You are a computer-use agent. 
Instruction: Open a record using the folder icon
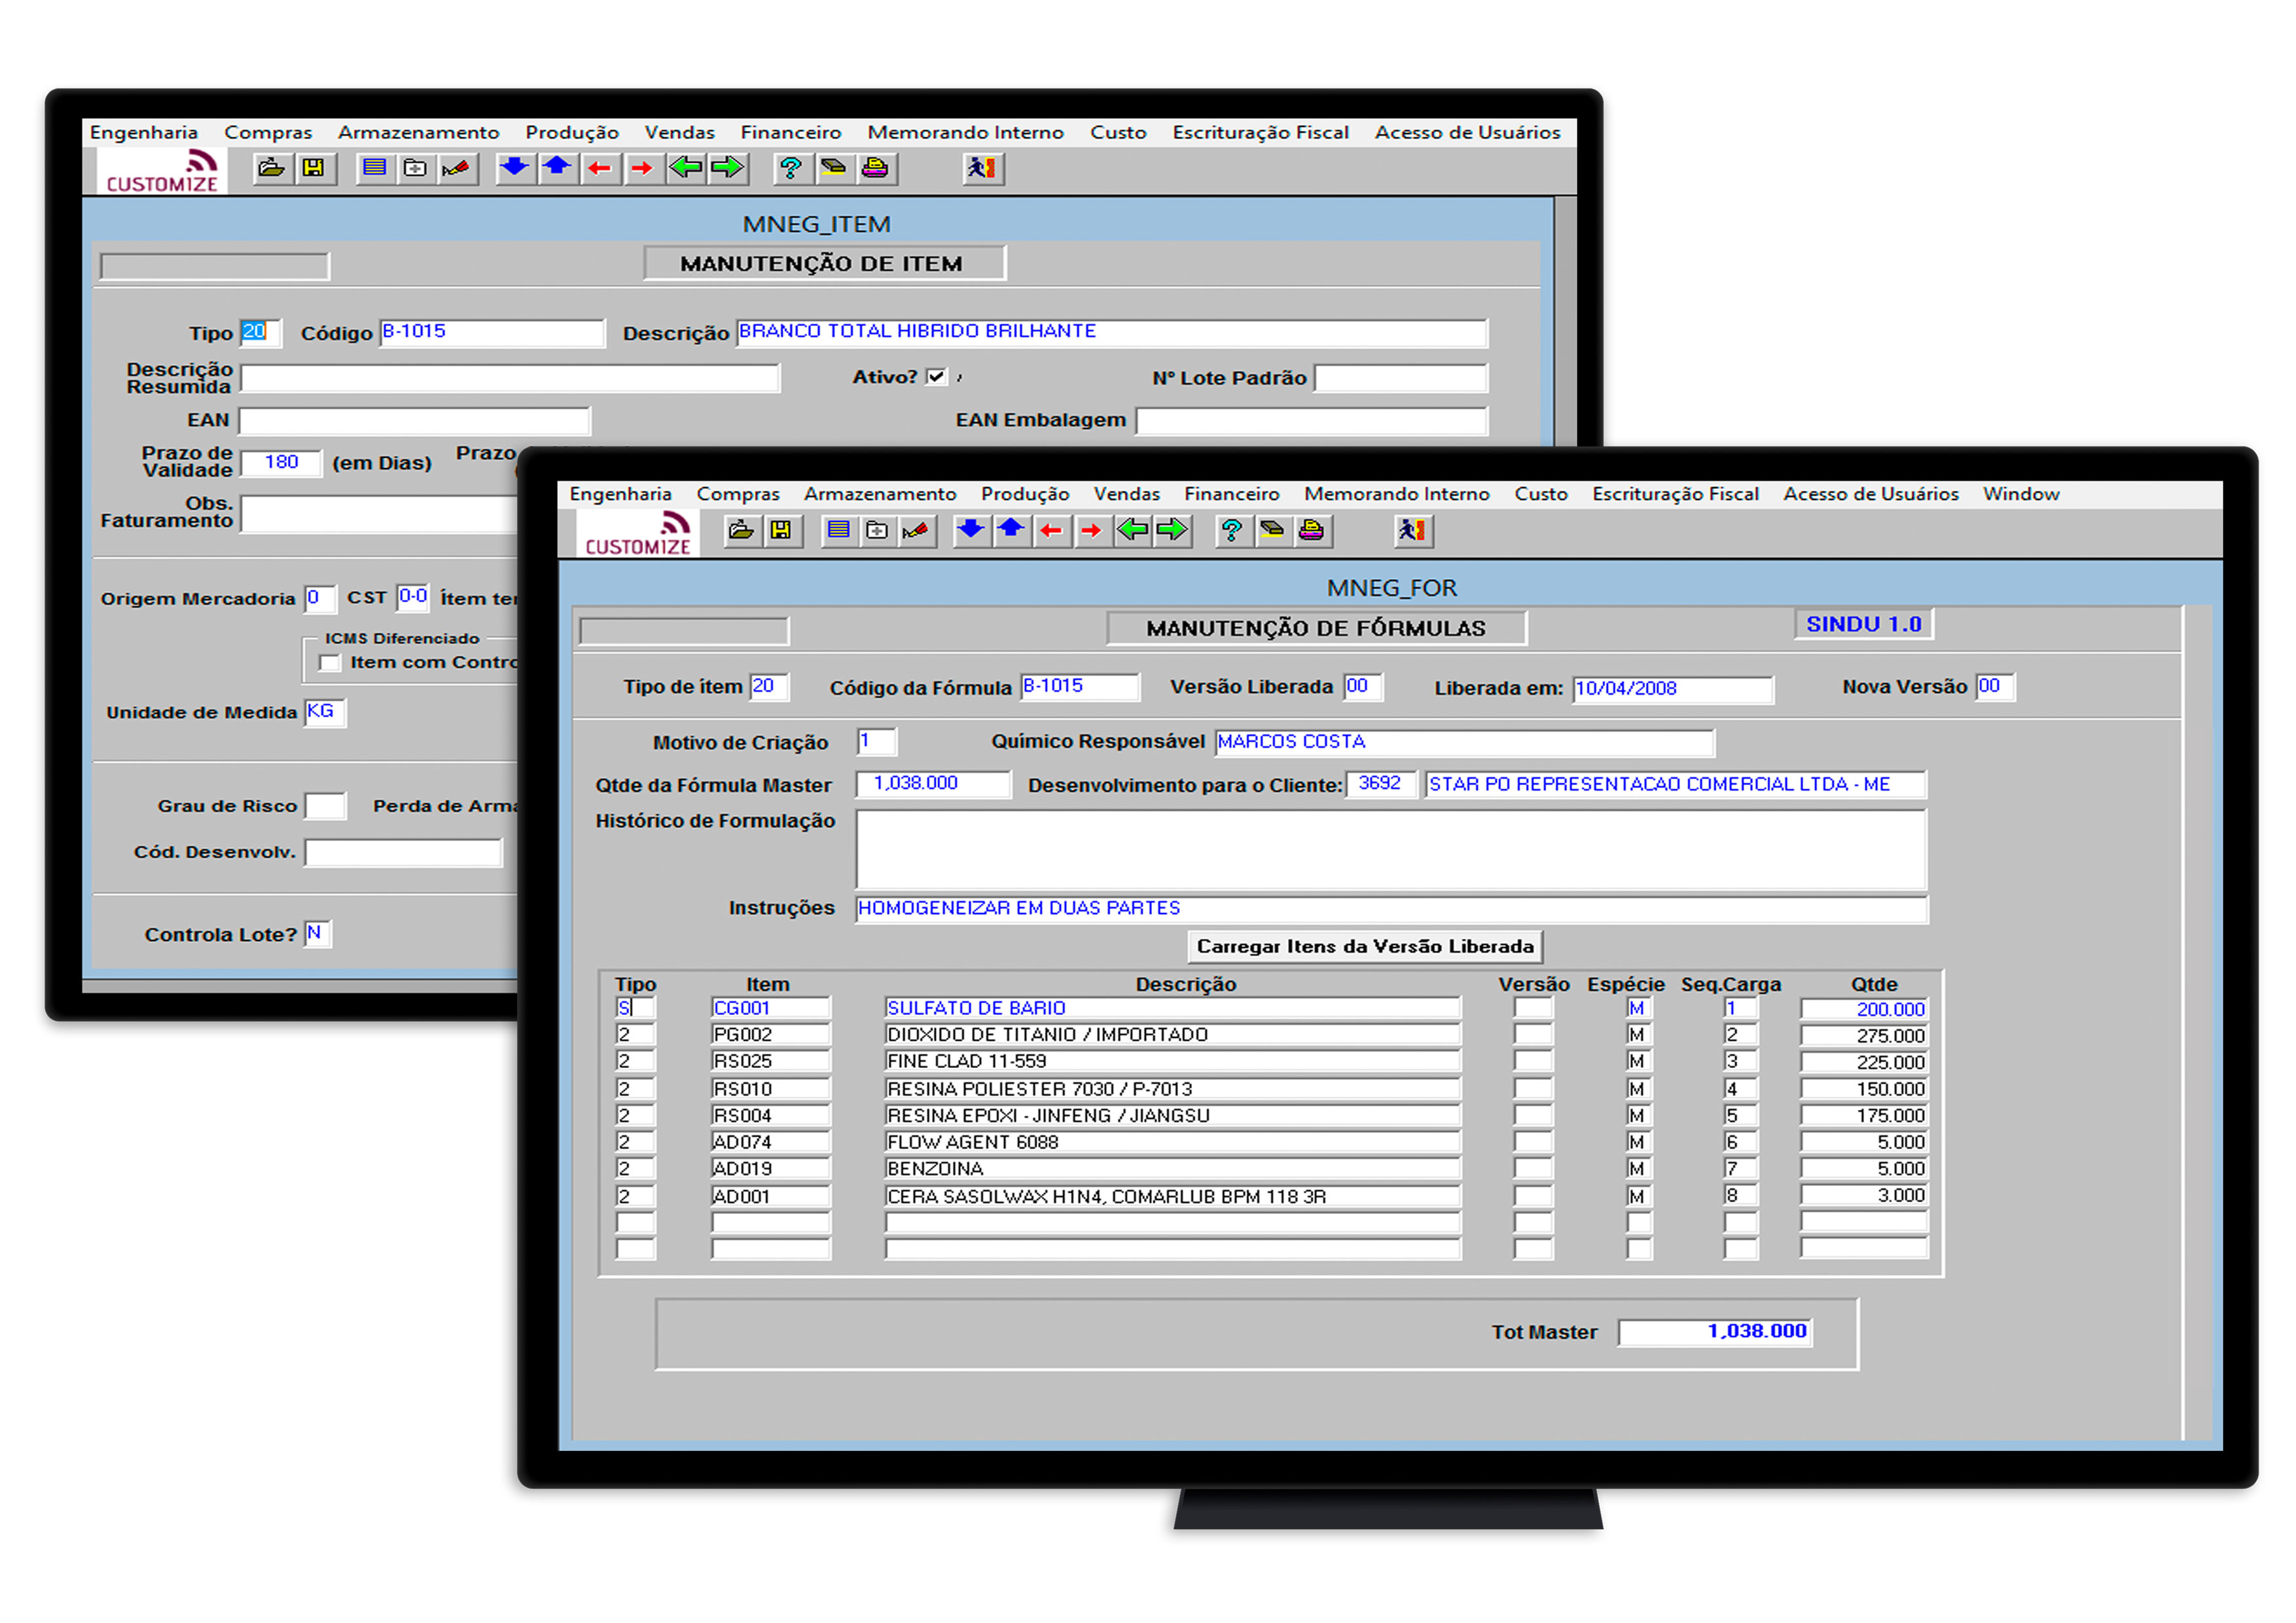click(741, 530)
